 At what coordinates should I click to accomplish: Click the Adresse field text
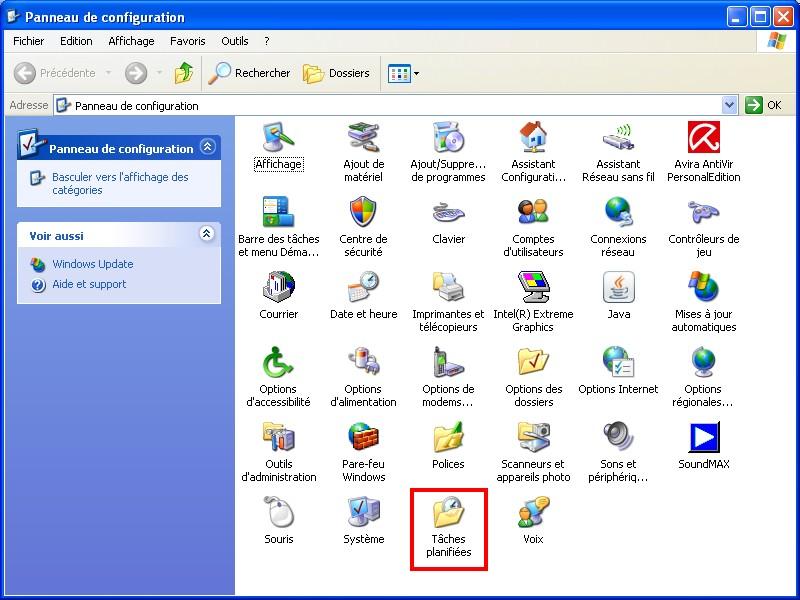click(137, 106)
